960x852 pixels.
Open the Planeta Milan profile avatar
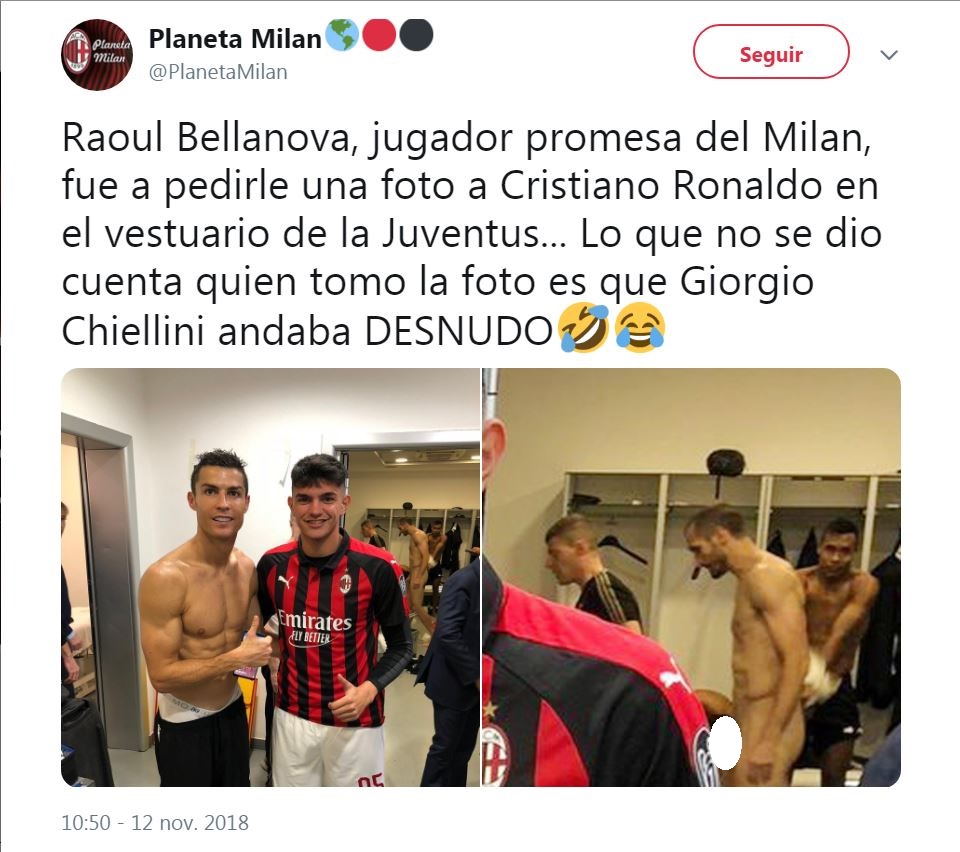[97, 55]
